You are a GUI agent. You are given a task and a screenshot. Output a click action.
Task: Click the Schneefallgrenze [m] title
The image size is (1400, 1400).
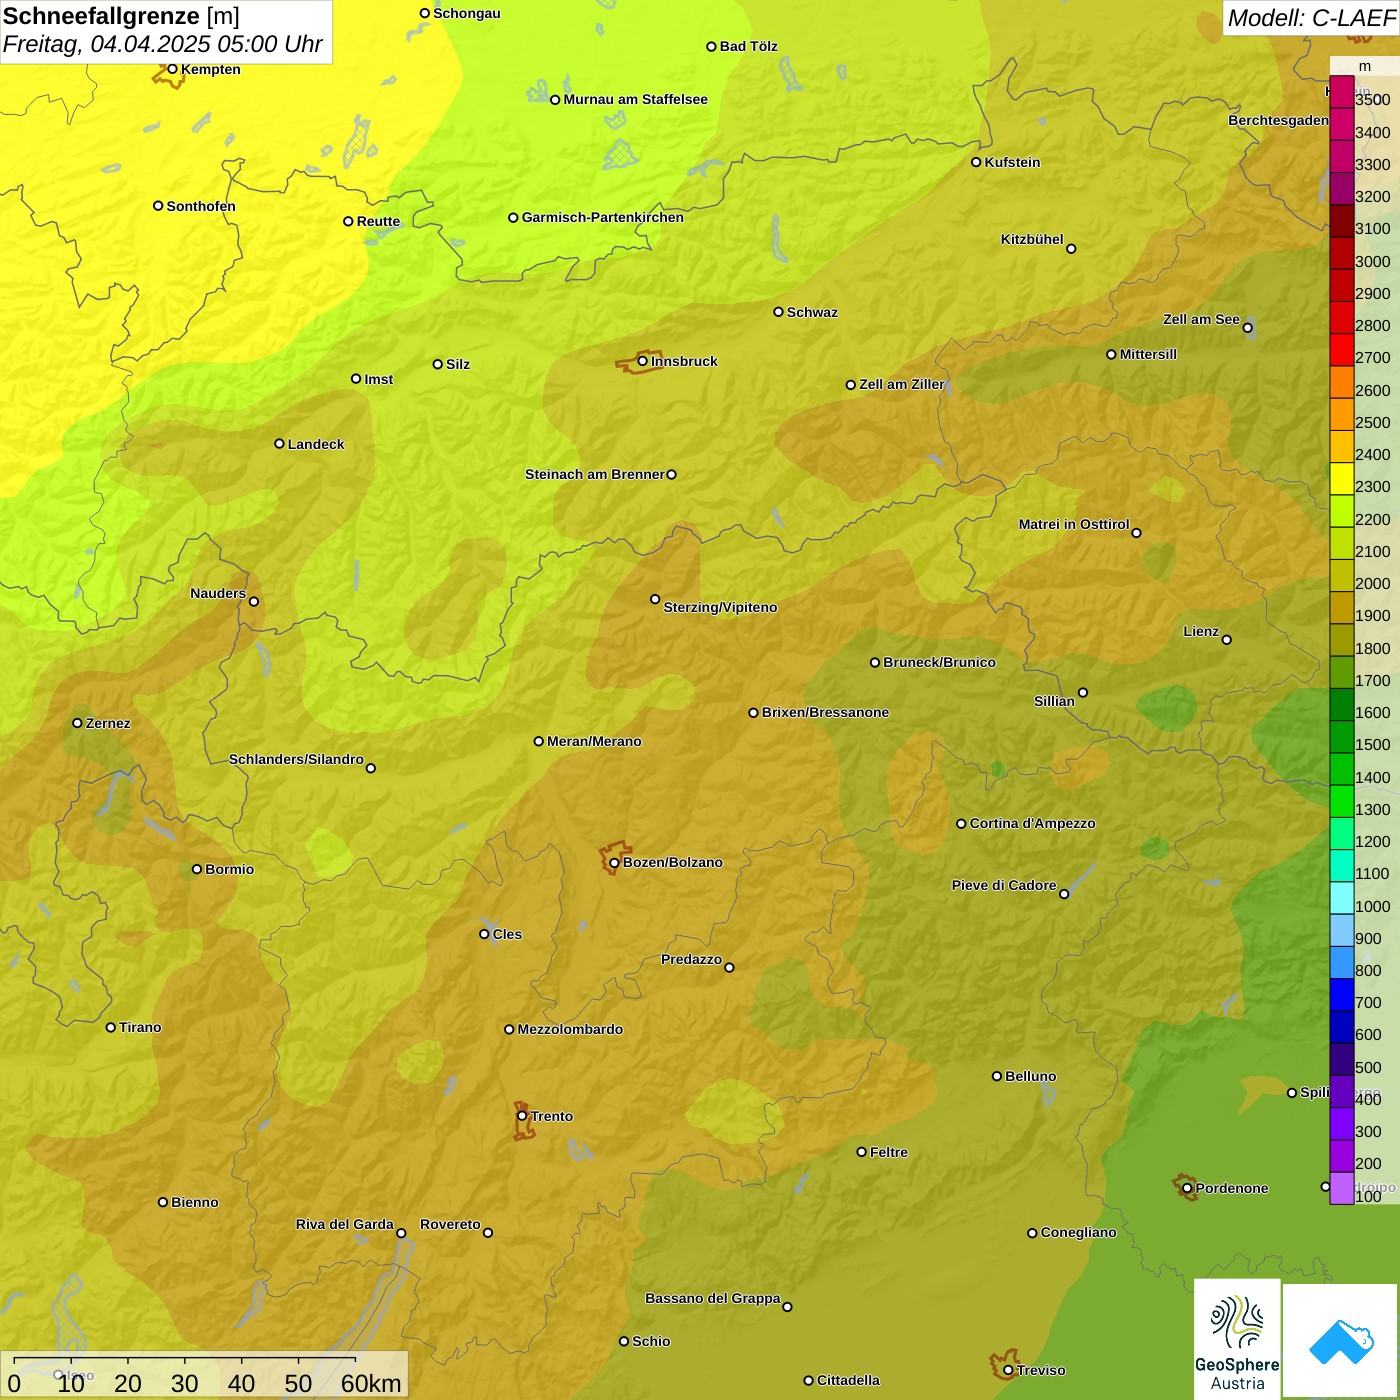(x=121, y=17)
